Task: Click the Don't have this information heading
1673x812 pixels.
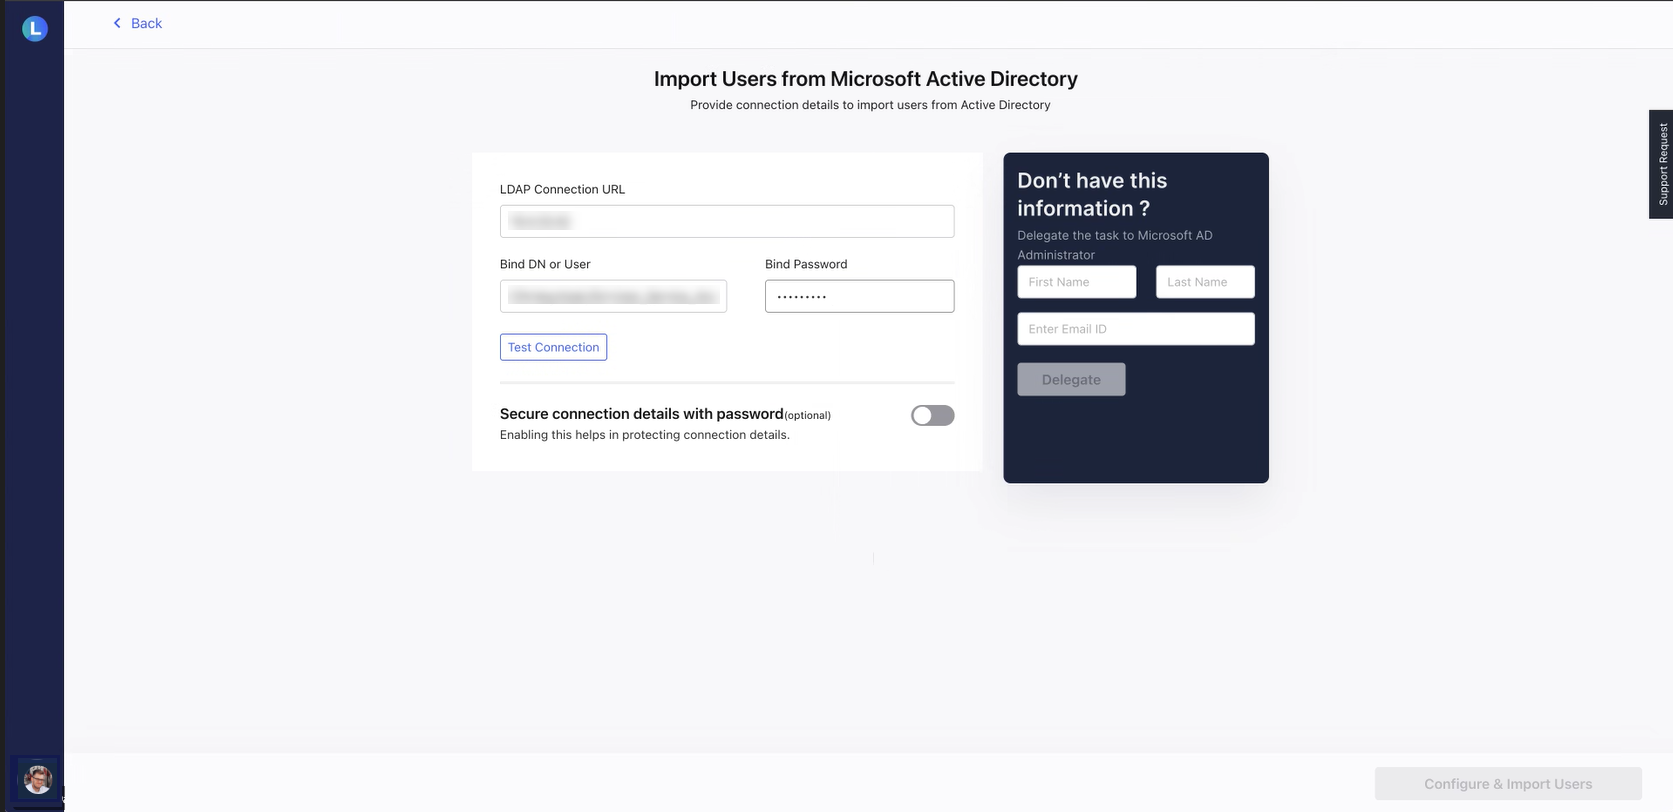Action: [1092, 194]
